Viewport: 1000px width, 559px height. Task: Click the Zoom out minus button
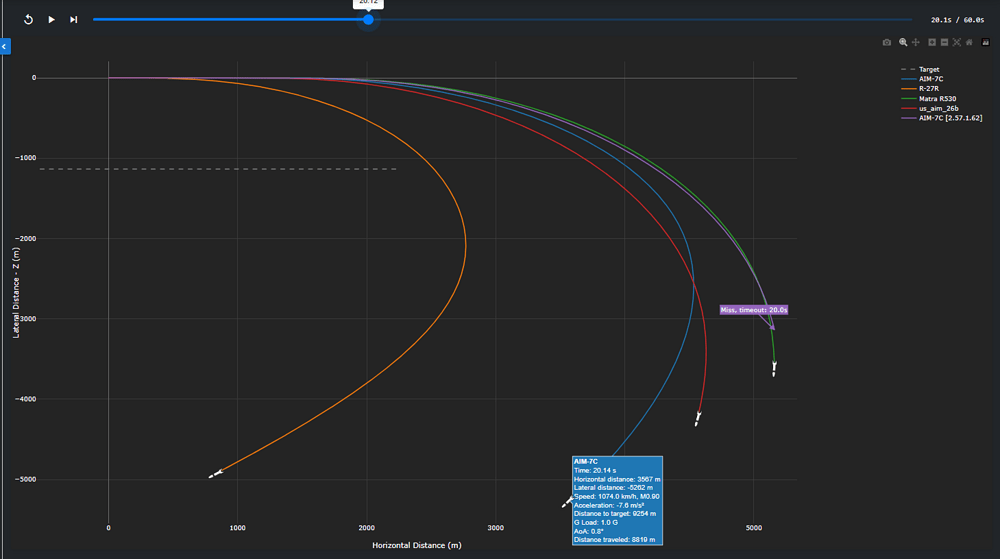[945, 42]
